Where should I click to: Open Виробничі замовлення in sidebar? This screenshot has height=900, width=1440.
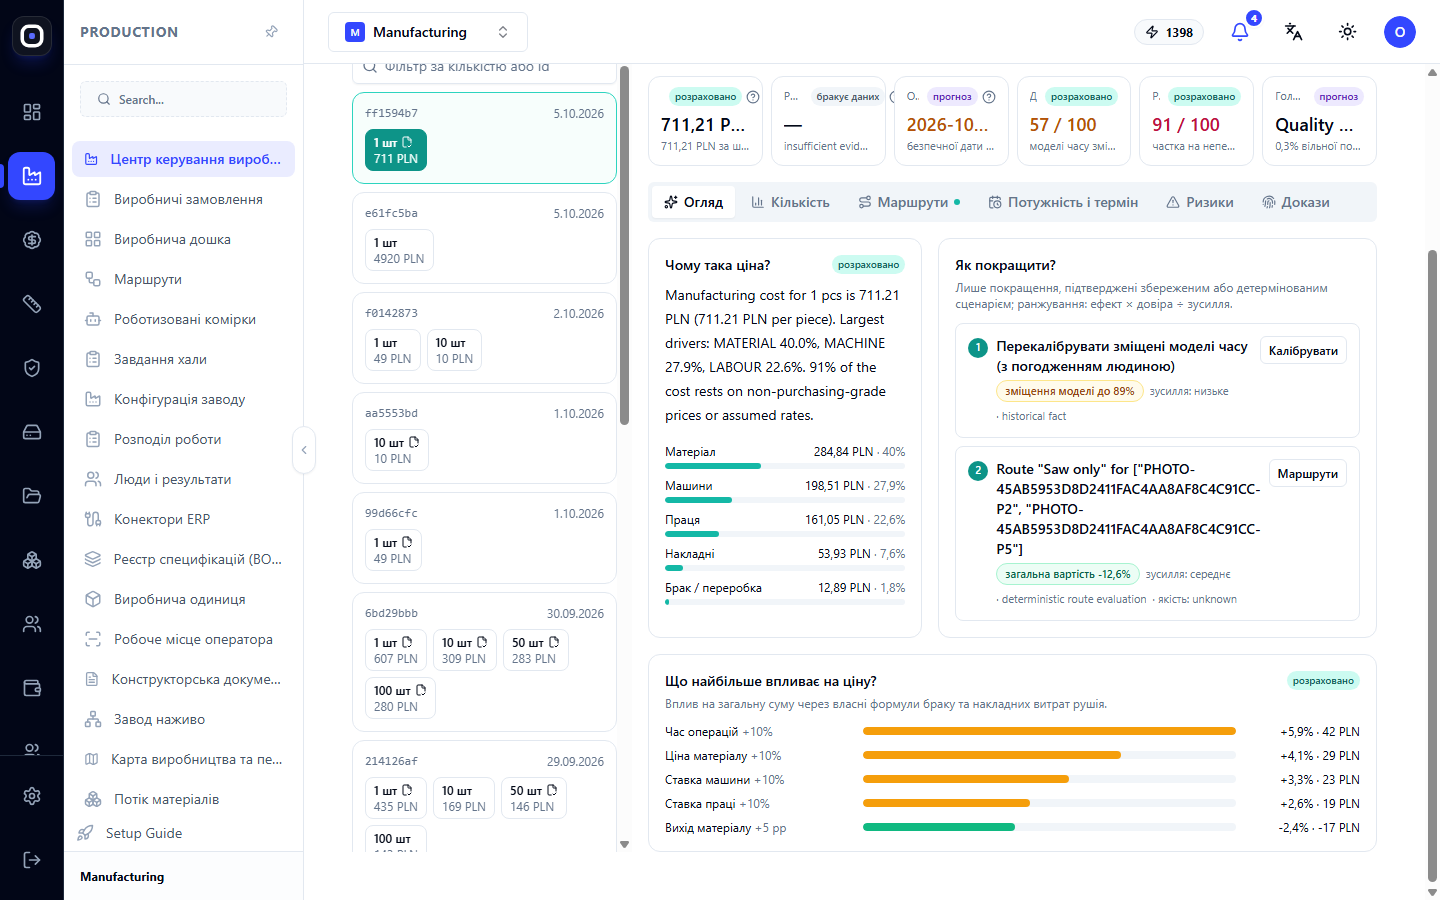tap(184, 199)
